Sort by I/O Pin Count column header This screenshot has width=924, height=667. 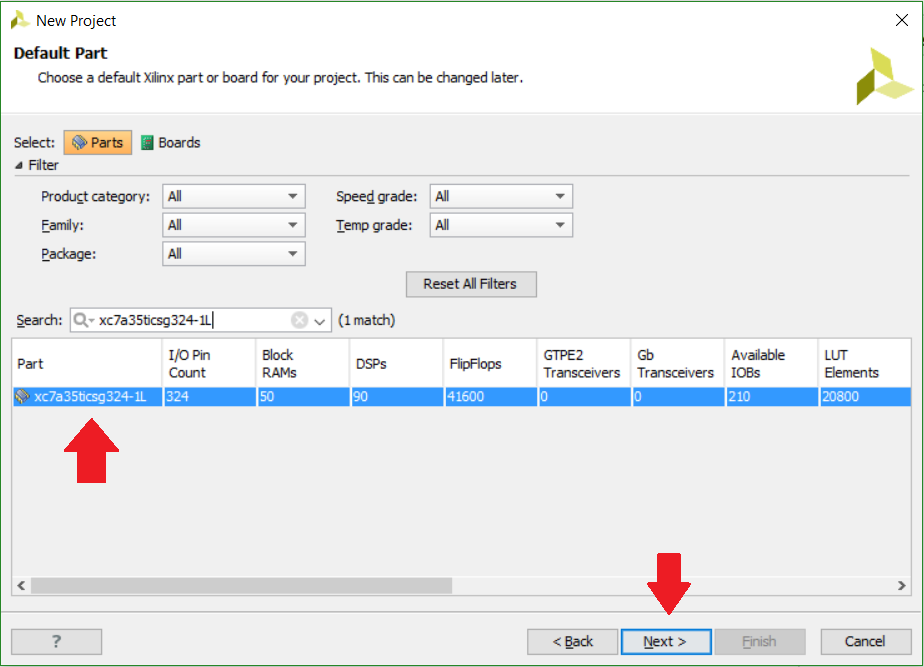point(209,364)
